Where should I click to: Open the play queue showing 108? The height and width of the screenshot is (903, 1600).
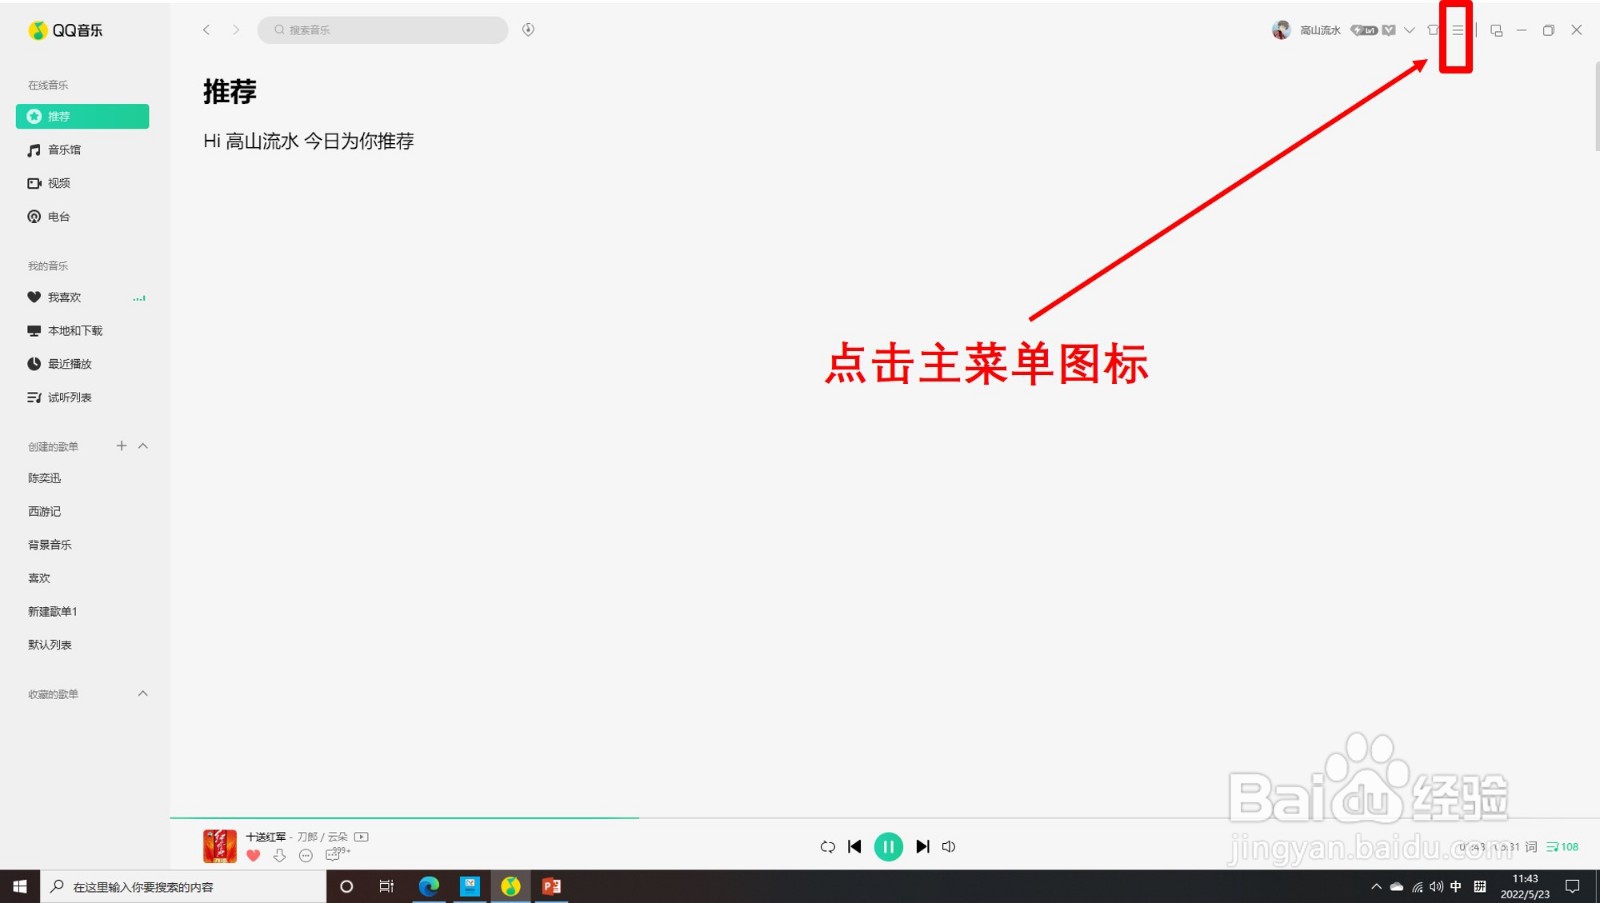coord(1562,847)
